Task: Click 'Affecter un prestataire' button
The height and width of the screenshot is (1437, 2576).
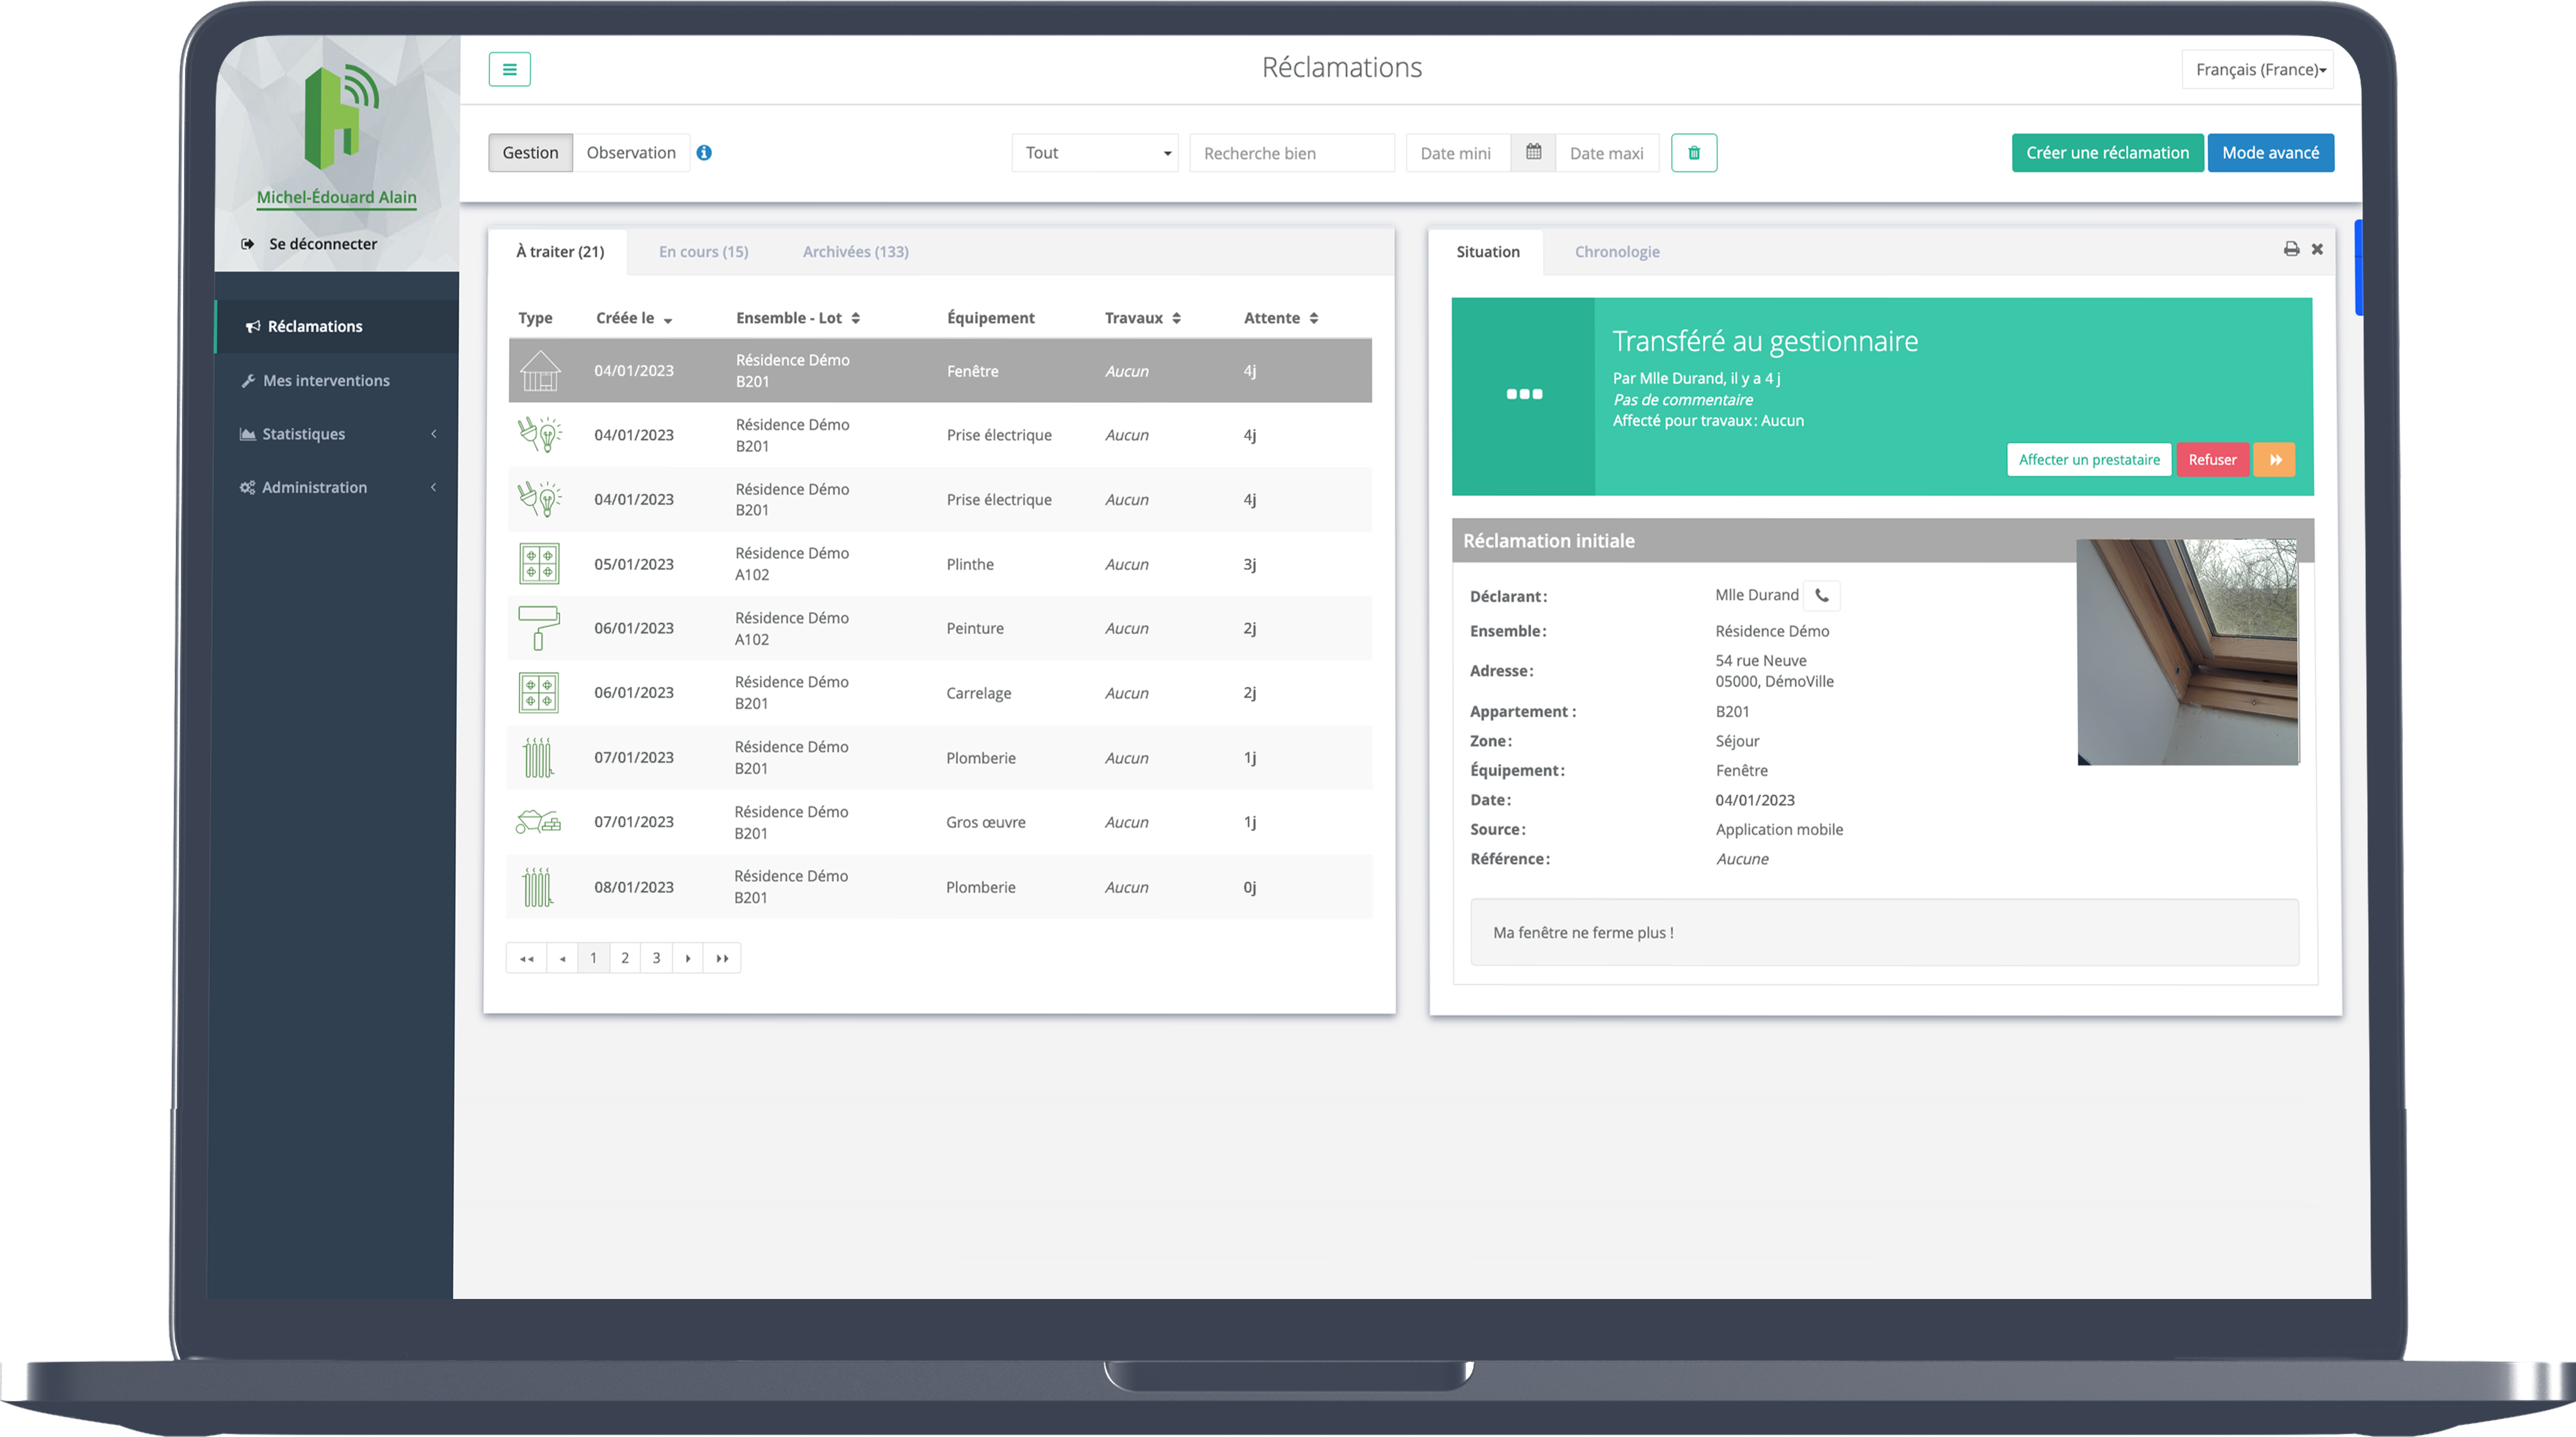Action: [2090, 460]
